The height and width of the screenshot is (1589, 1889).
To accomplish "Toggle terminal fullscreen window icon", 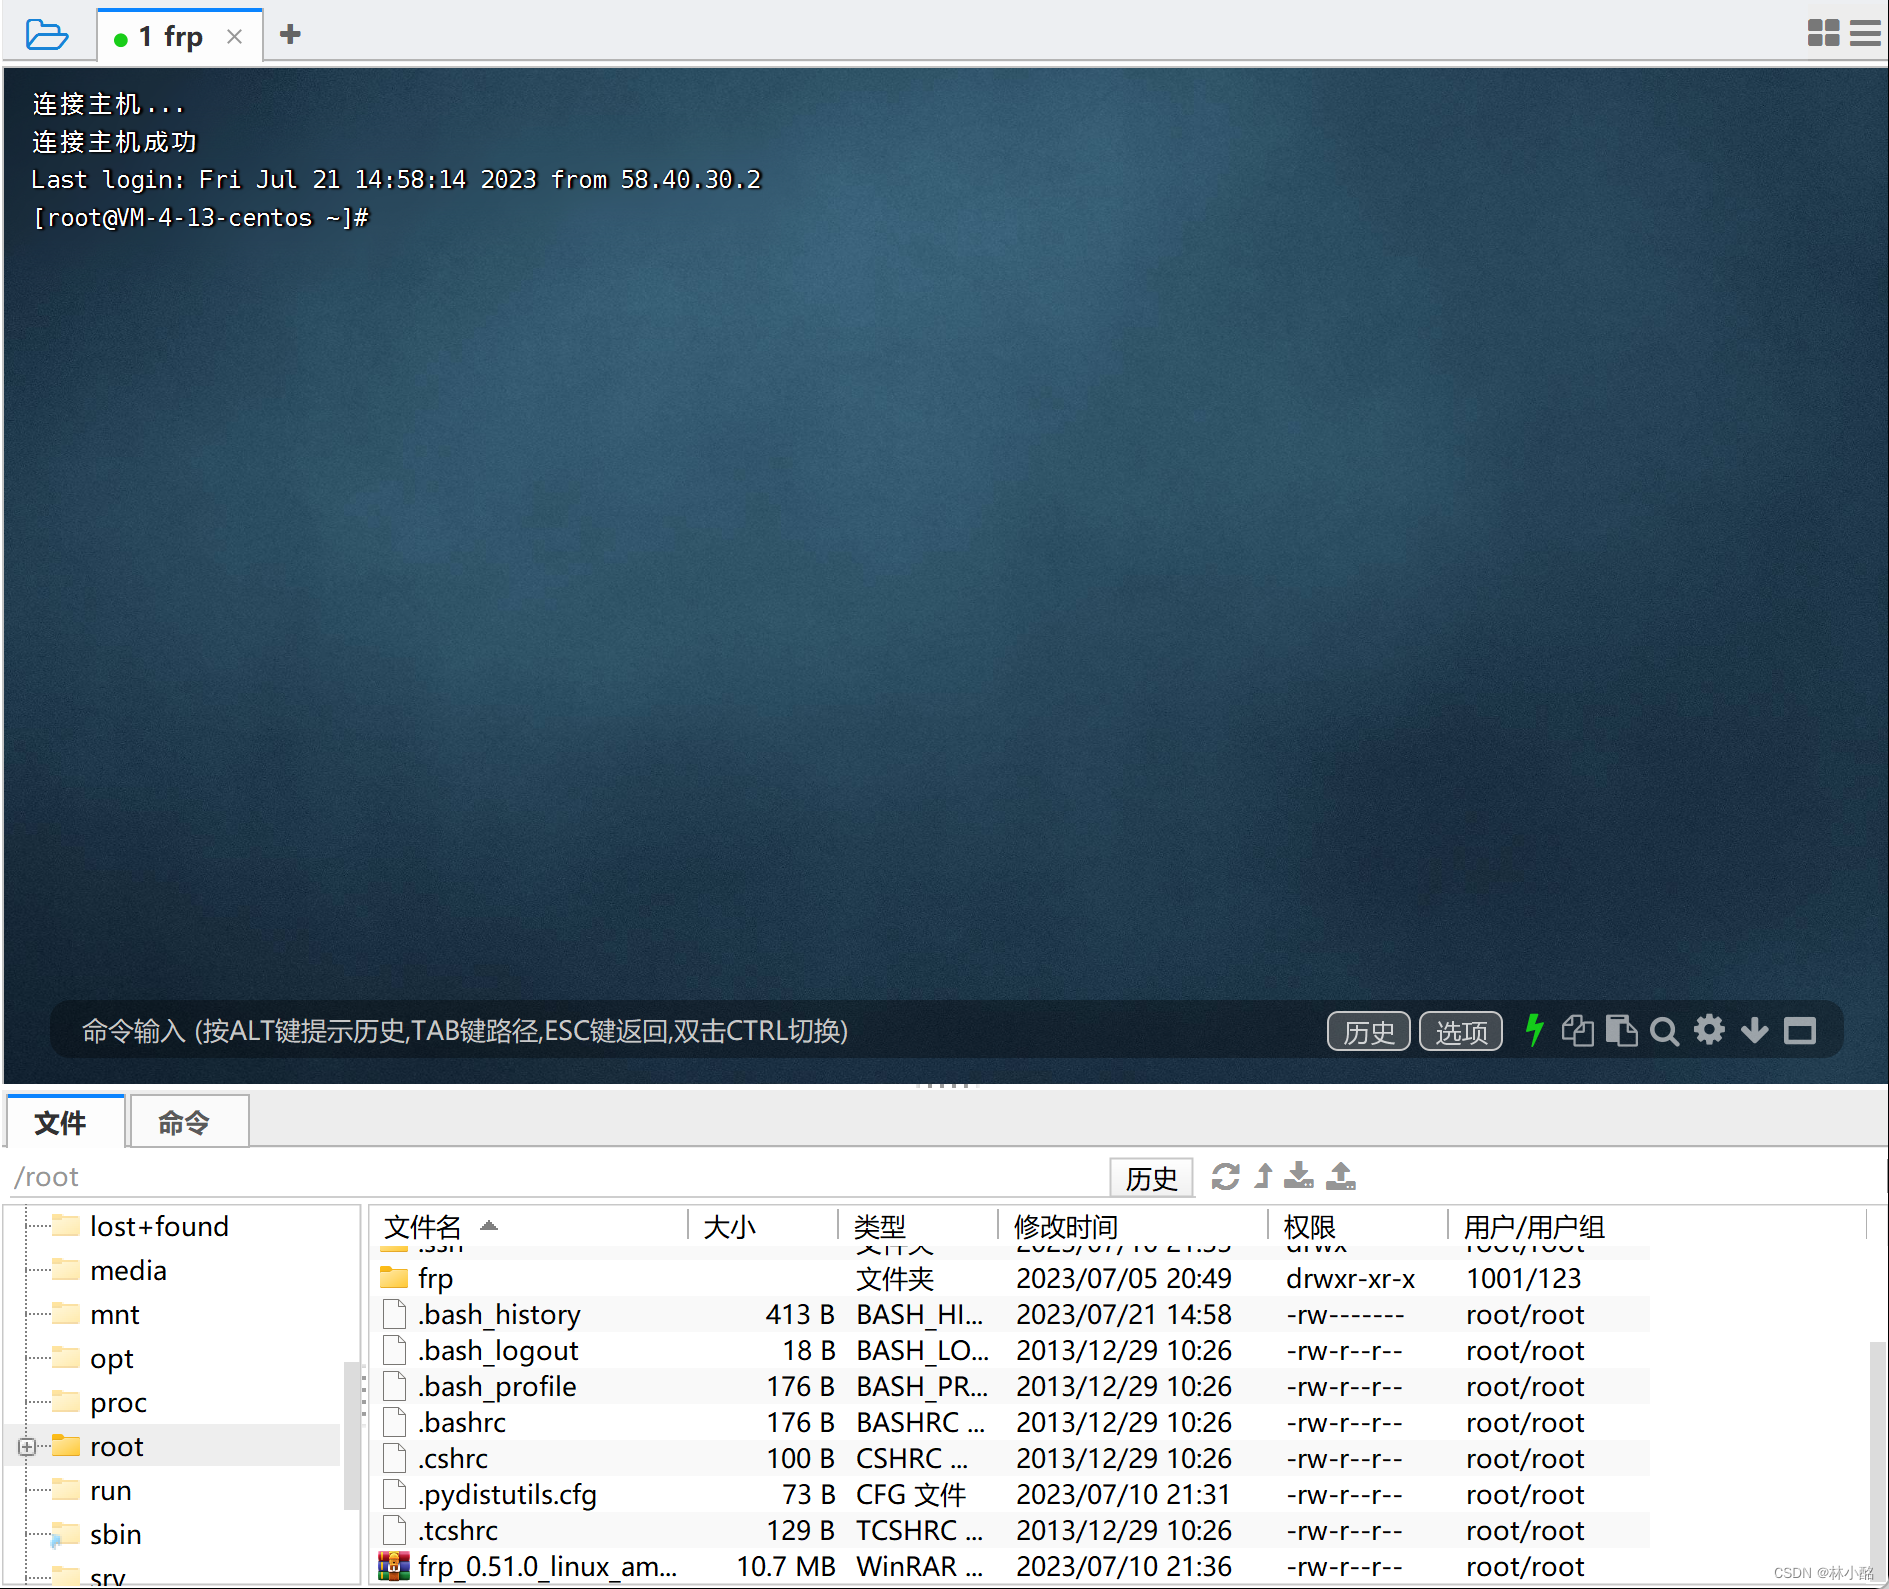I will [x=1800, y=1030].
